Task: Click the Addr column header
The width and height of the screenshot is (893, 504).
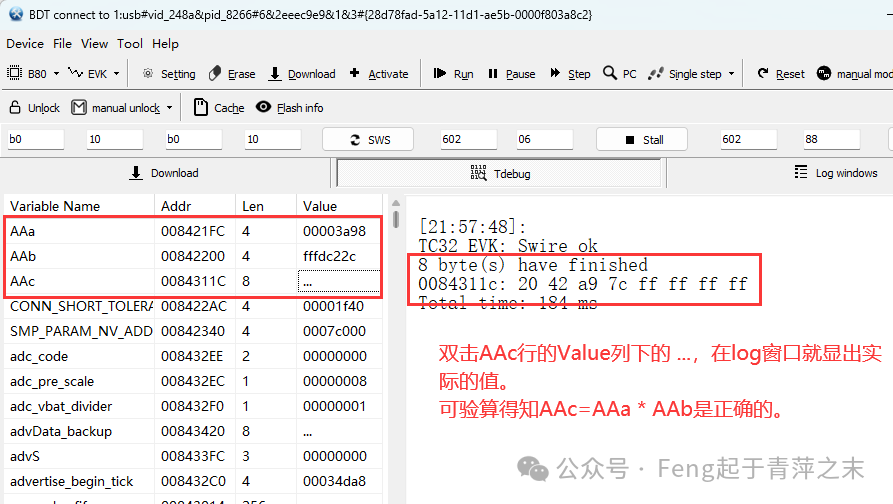Action: pyautogui.click(x=195, y=206)
